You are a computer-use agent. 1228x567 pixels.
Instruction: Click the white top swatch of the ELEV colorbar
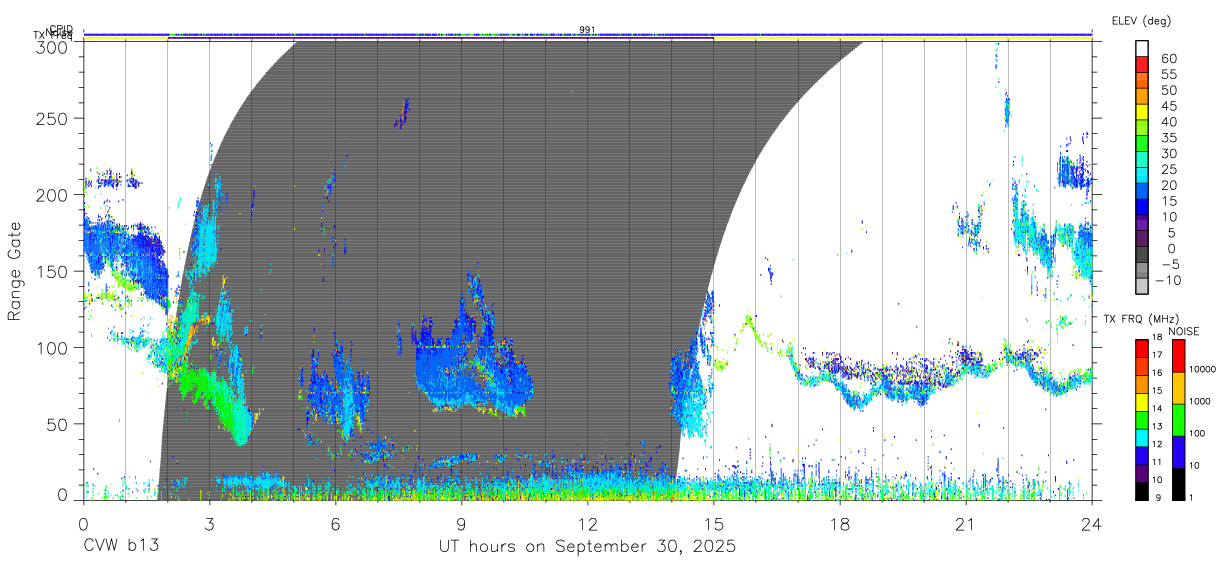point(1143,48)
